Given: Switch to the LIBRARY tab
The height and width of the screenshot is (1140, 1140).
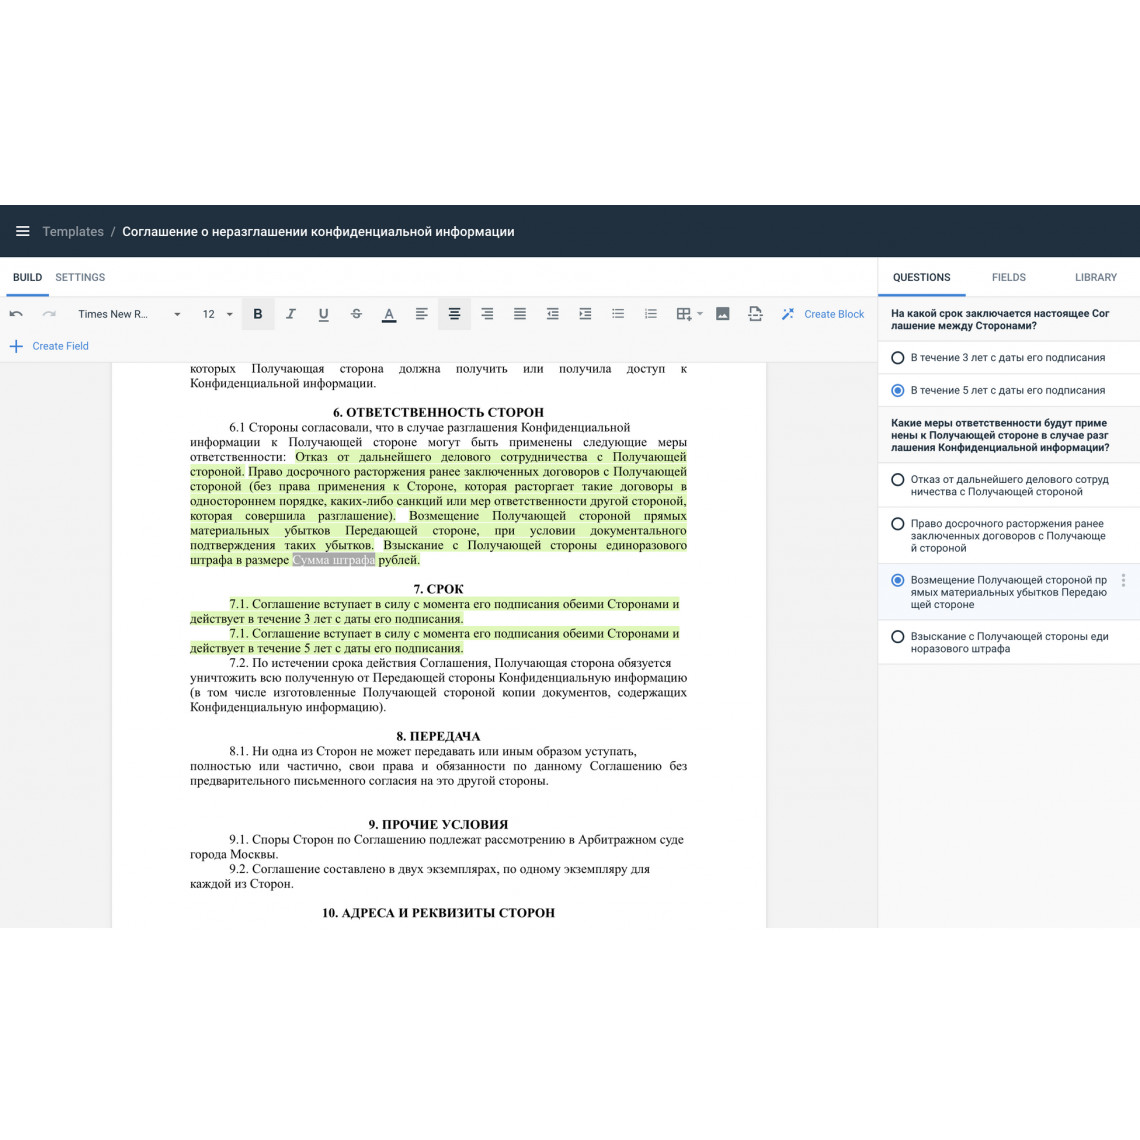Looking at the screenshot, I should pos(1096,277).
